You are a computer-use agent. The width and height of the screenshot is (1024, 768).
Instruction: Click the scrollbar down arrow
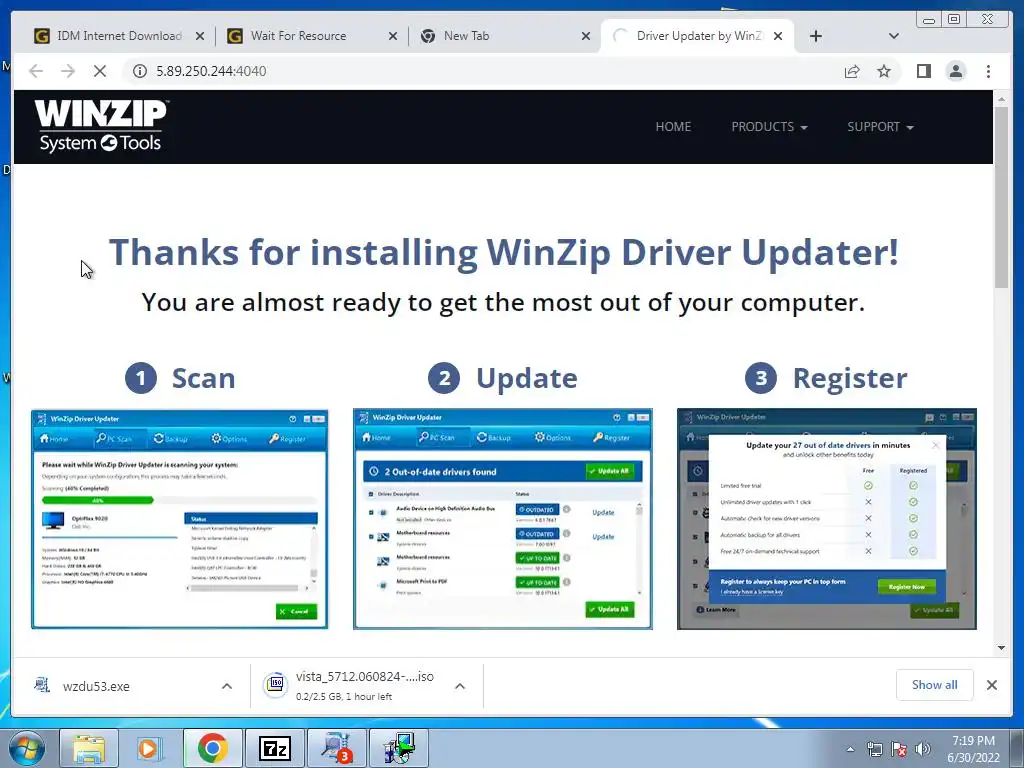click(x=1001, y=648)
